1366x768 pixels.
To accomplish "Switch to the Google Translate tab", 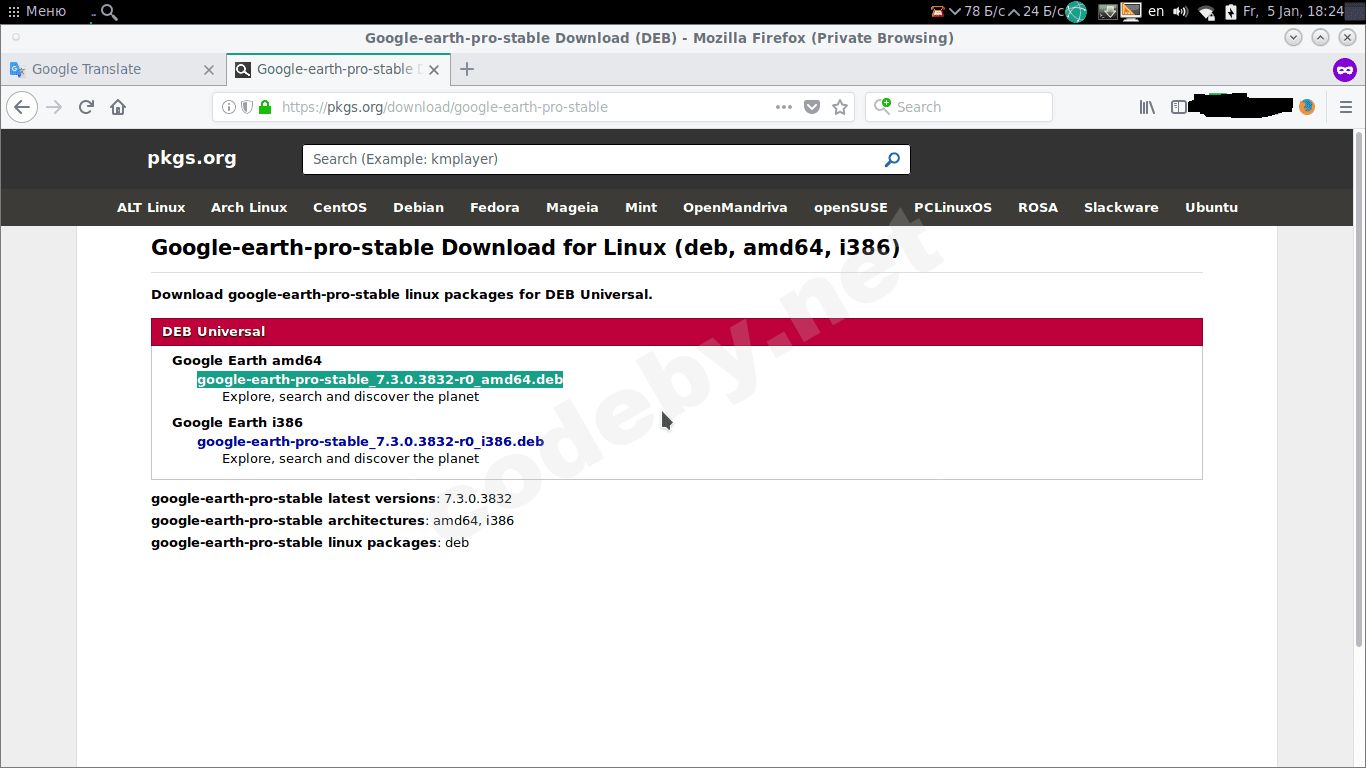I will click(x=112, y=69).
